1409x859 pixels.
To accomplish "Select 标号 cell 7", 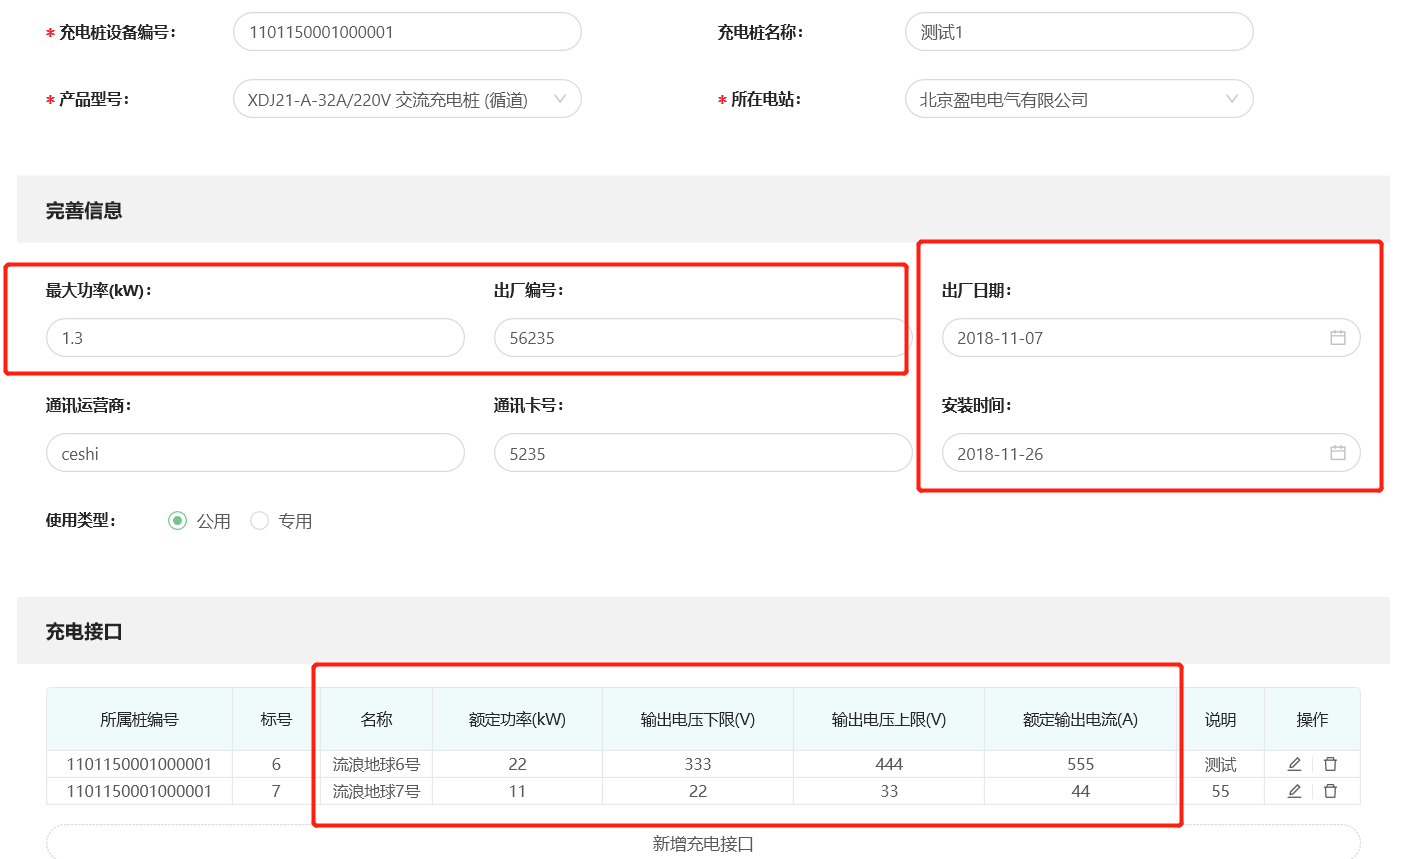I will pyautogui.click(x=276, y=791).
